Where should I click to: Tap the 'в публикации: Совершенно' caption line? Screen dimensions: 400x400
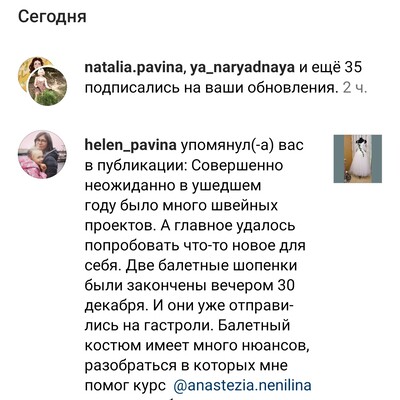[184, 166]
